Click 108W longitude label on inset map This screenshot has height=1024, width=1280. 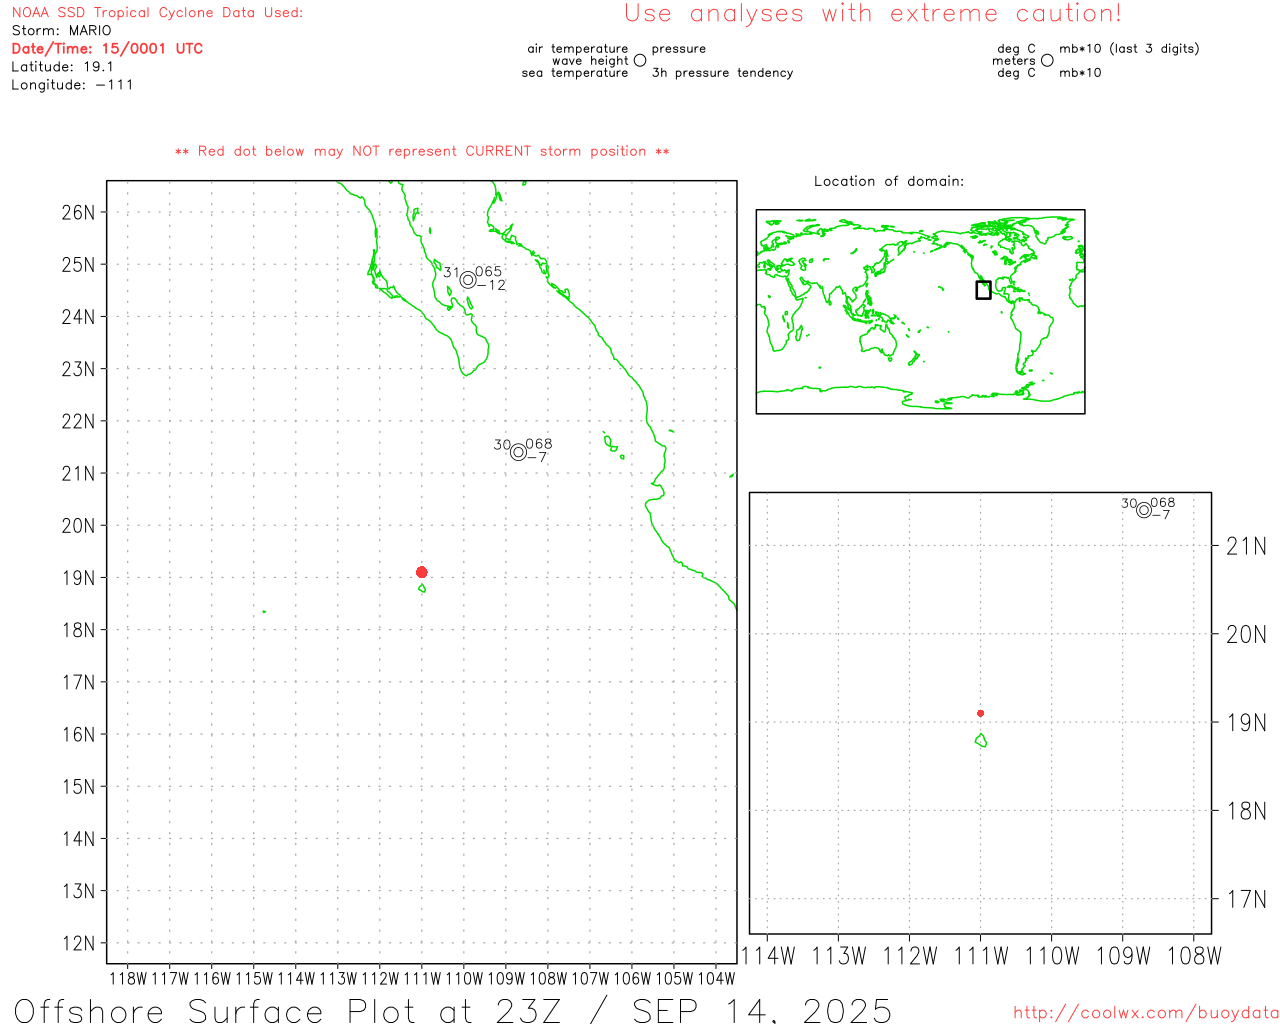[1194, 956]
